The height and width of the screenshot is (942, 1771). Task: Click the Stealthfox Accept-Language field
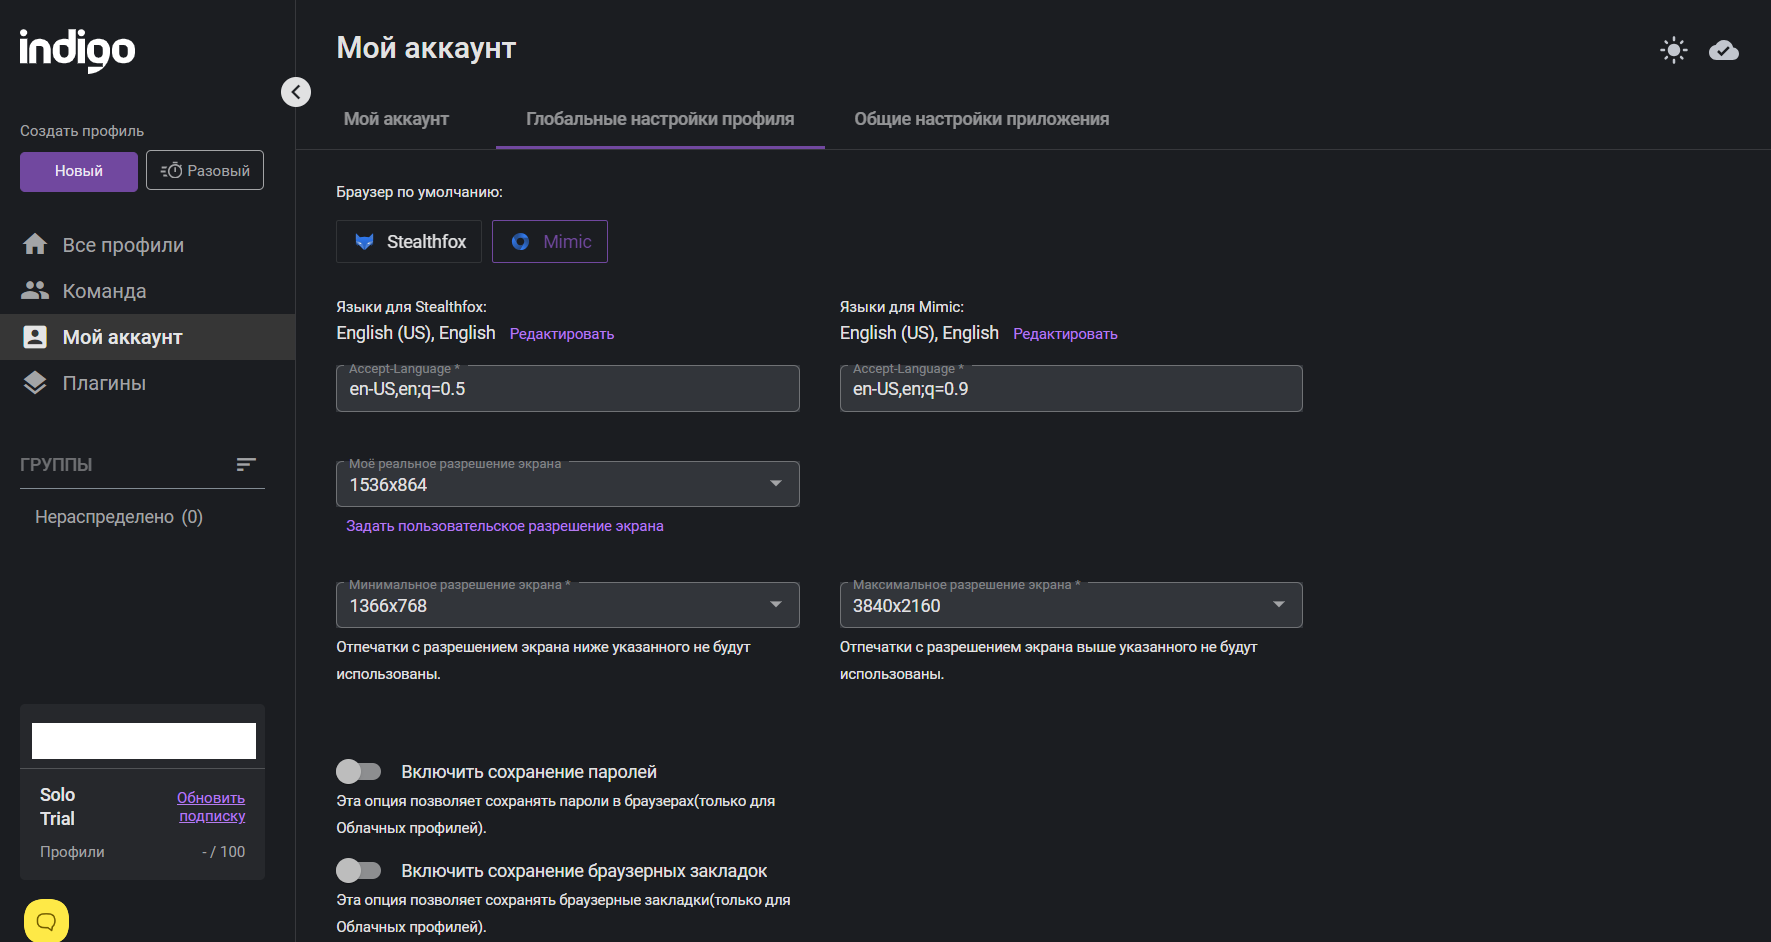pyautogui.click(x=568, y=388)
